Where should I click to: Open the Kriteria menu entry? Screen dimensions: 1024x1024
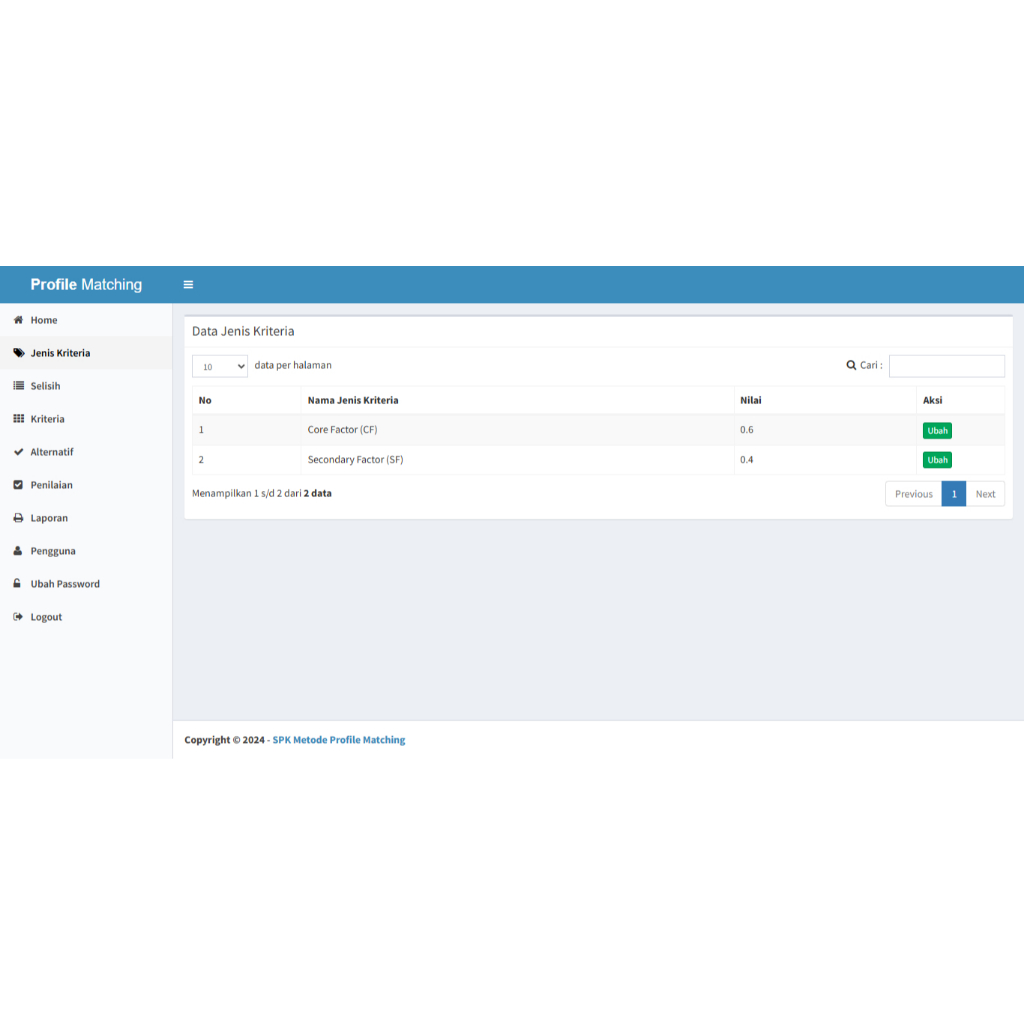click(x=86, y=419)
